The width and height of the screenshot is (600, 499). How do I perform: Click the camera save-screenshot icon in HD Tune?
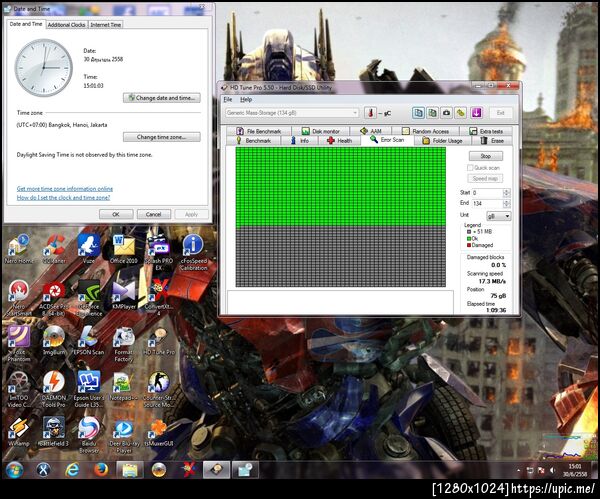446,113
